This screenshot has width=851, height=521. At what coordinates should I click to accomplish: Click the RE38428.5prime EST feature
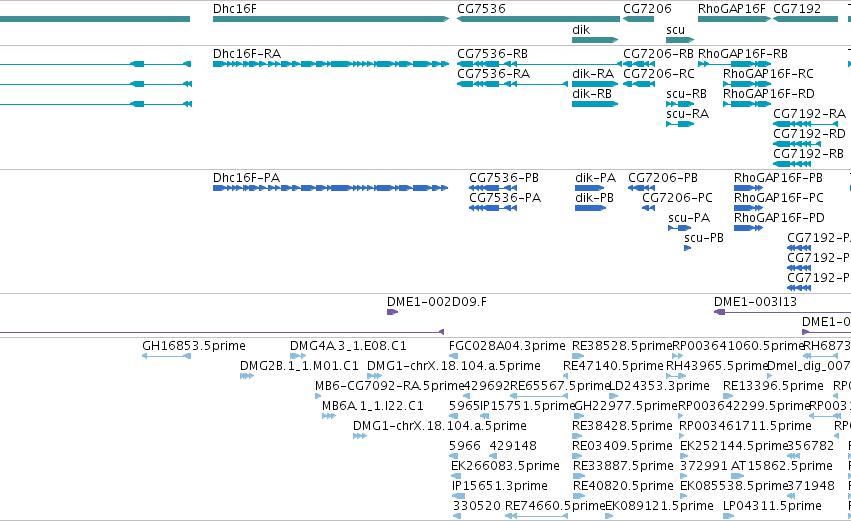coord(578,436)
